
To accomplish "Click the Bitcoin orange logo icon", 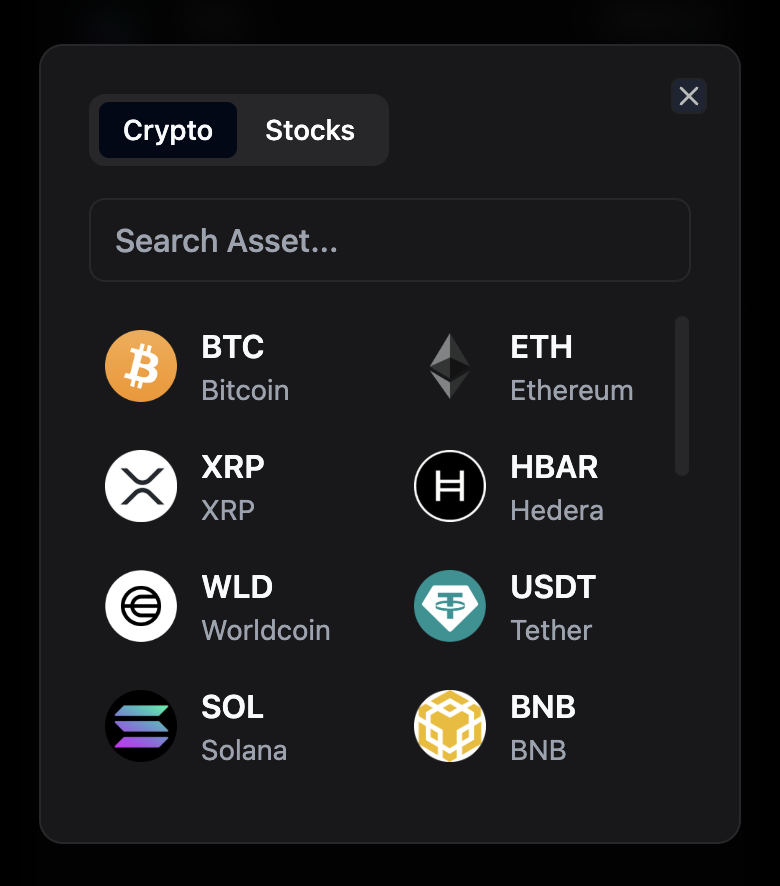I will (x=141, y=366).
